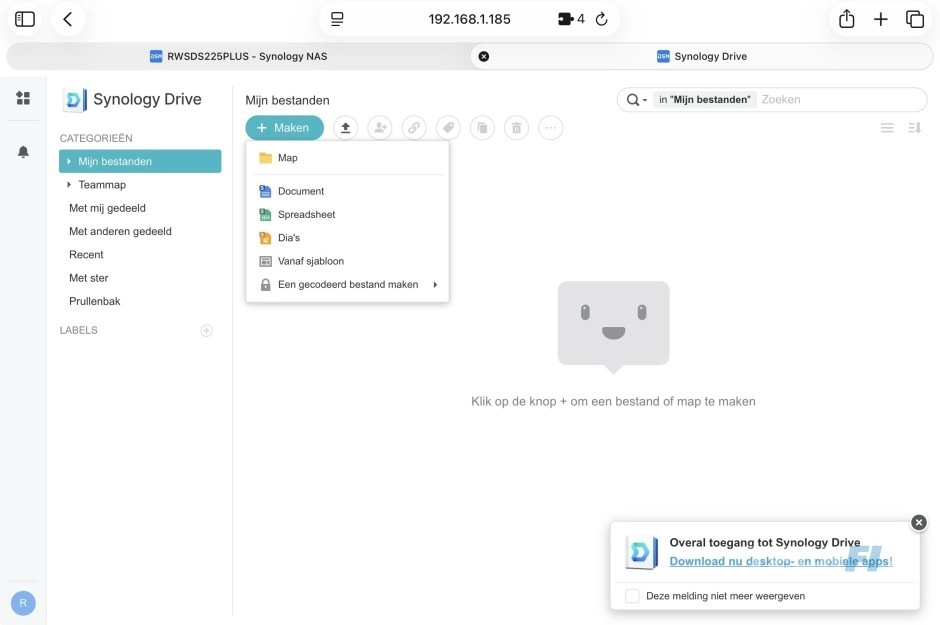Click the Maken create button
This screenshot has height=625, width=940.
(x=284, y=128)
